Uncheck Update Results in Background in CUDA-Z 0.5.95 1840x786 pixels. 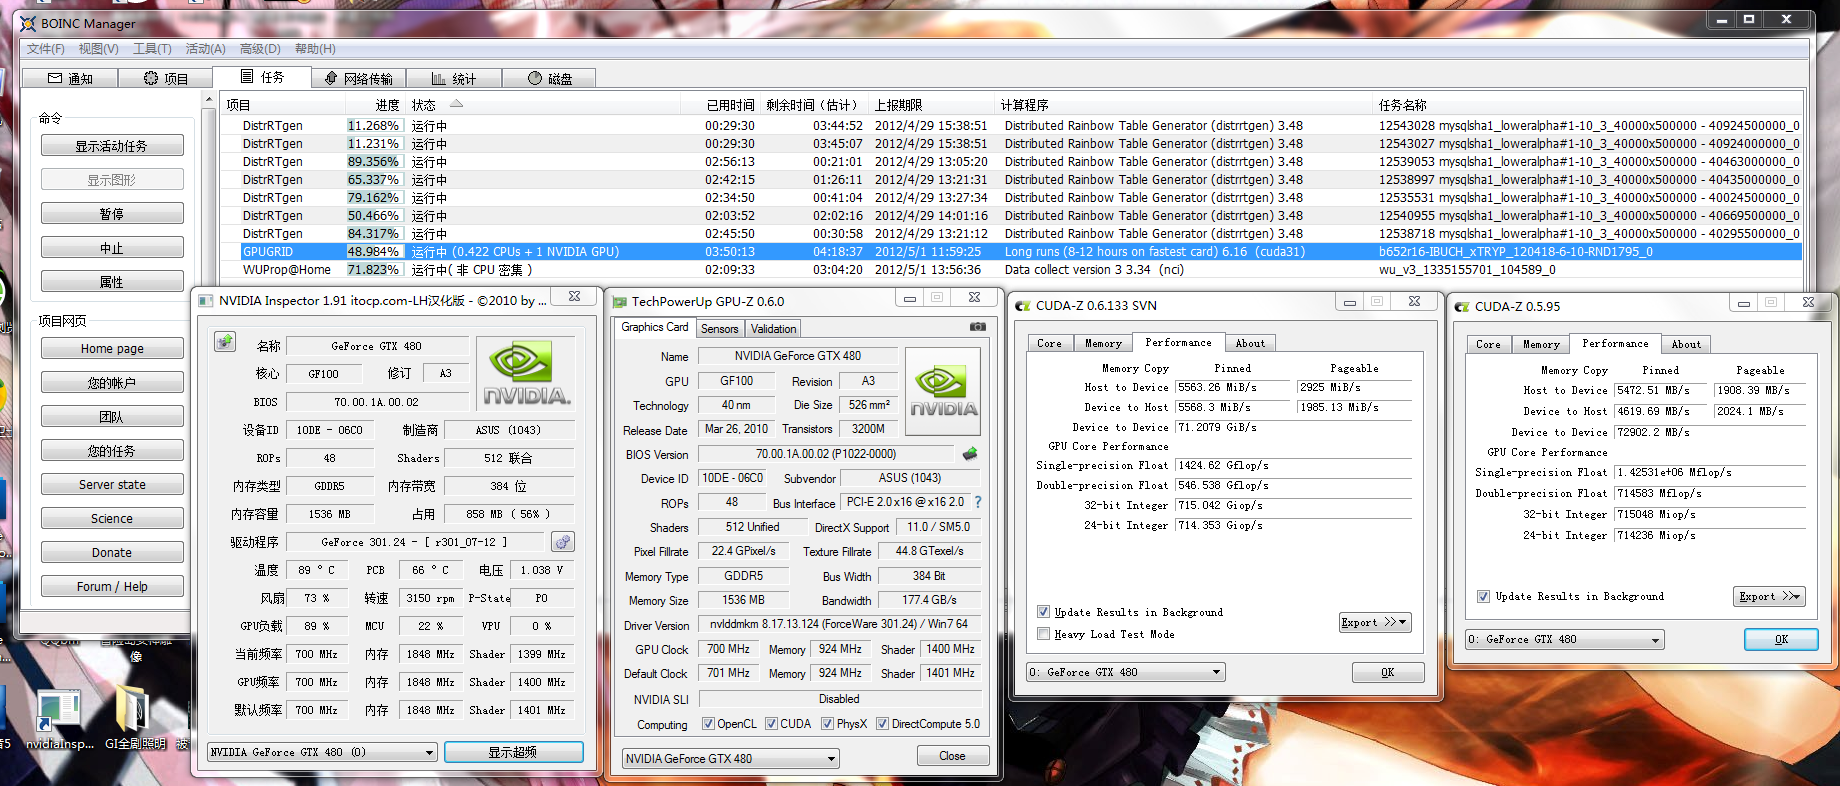tap(1483, 596)
